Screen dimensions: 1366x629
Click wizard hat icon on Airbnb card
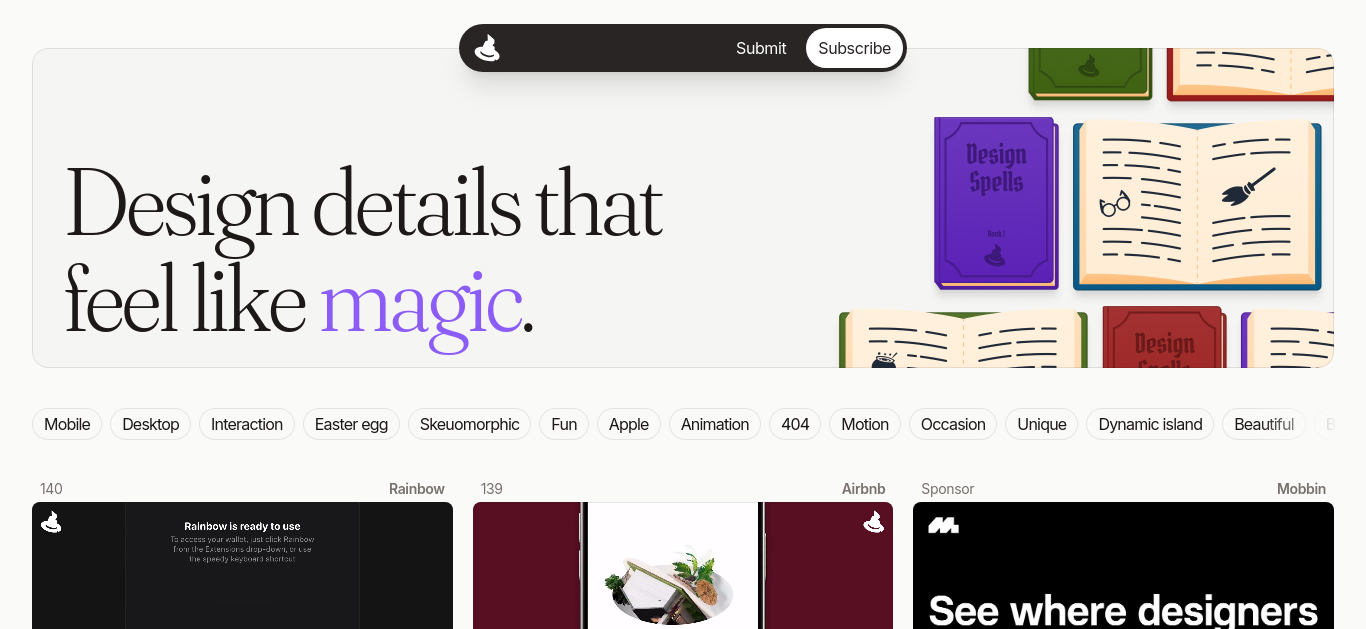click(874, 522)
